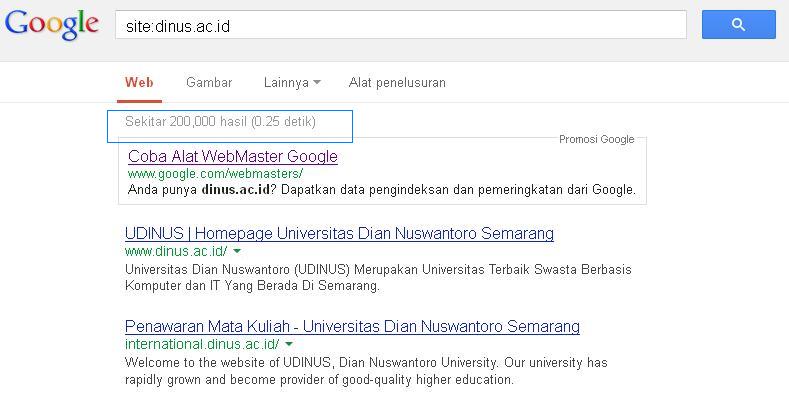Expand the arrow next to www.dinus.ac.id/

[x=237, y=251]
